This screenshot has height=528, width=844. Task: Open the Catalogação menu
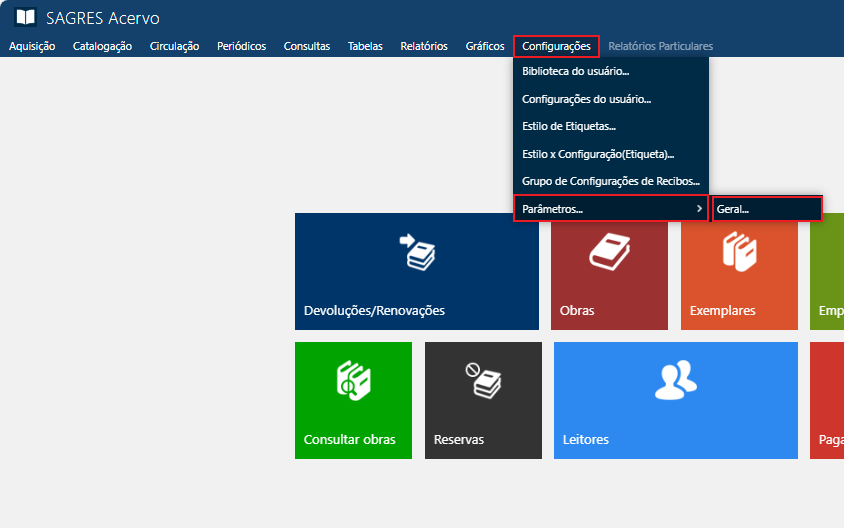(x=102, y=46)
